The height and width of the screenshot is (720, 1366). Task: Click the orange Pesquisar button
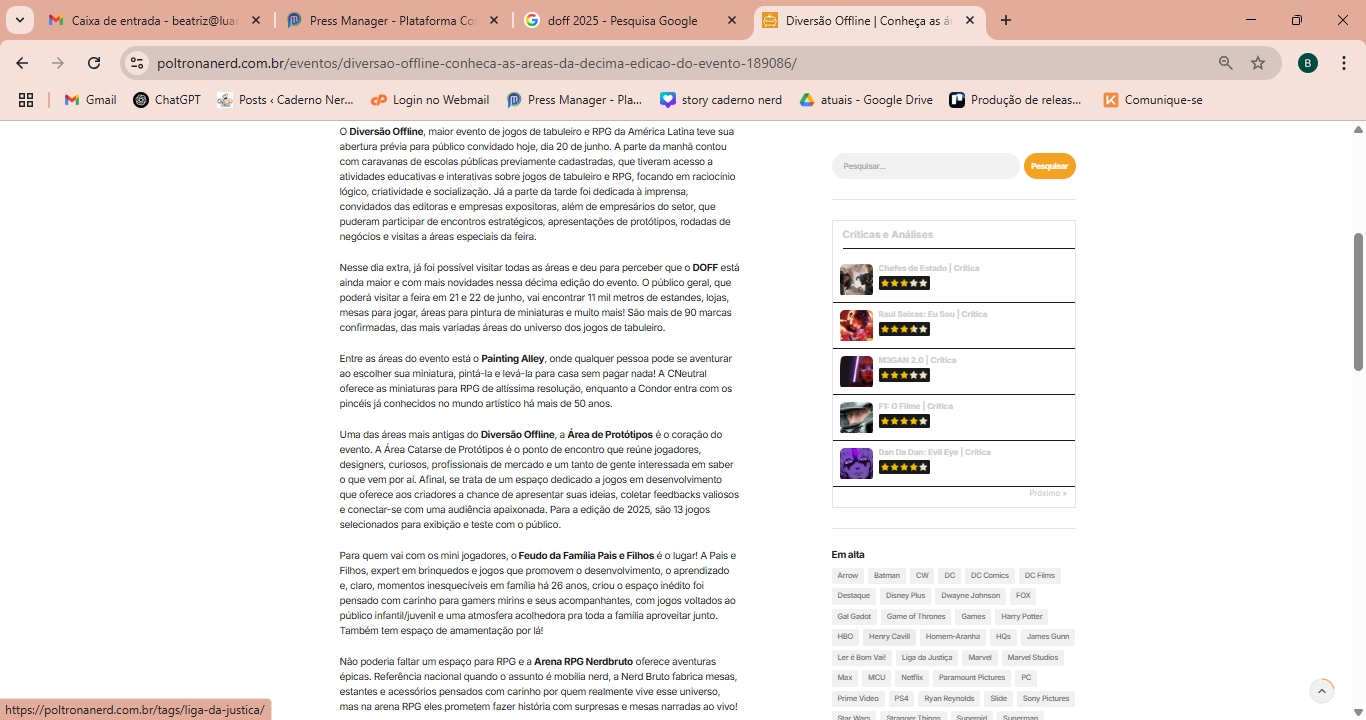point(1049,166)
